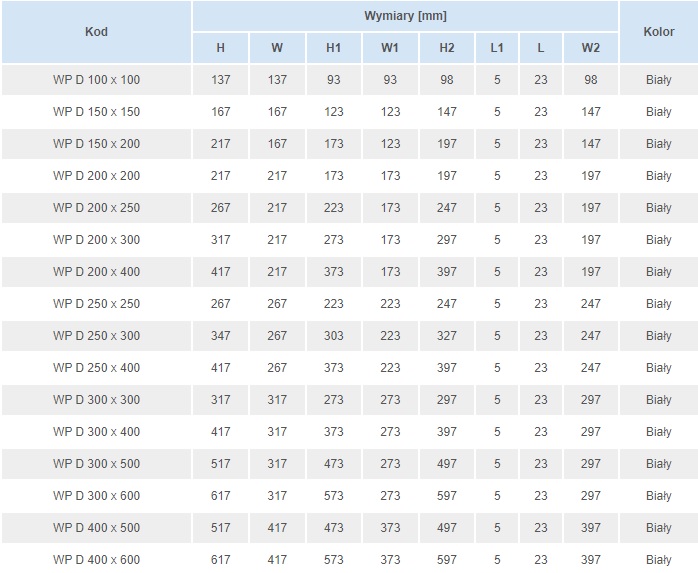Click the WP D 300 x 300 code
The image size is (698, 573).
coord(96,400)
